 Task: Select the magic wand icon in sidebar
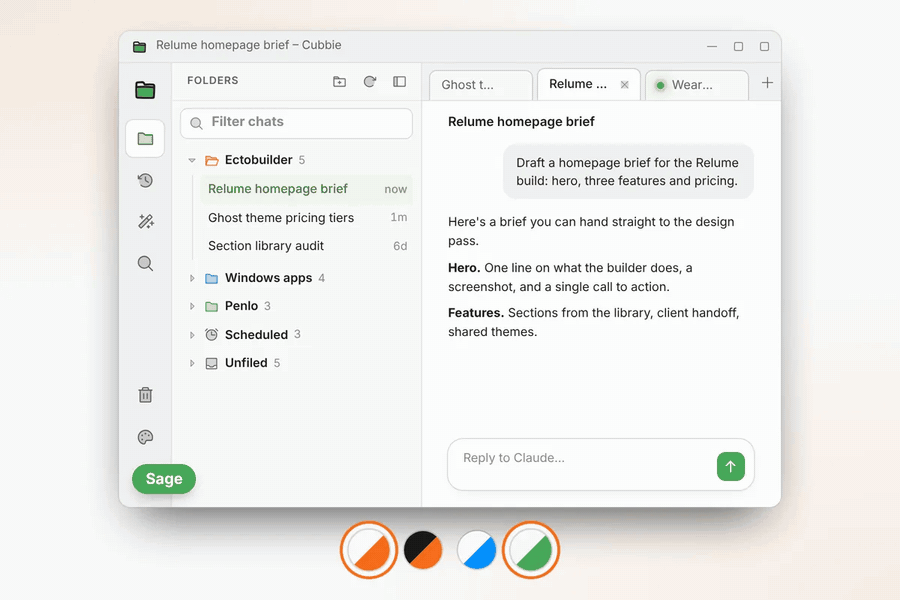pyautogui.click(x=145, y=222)
